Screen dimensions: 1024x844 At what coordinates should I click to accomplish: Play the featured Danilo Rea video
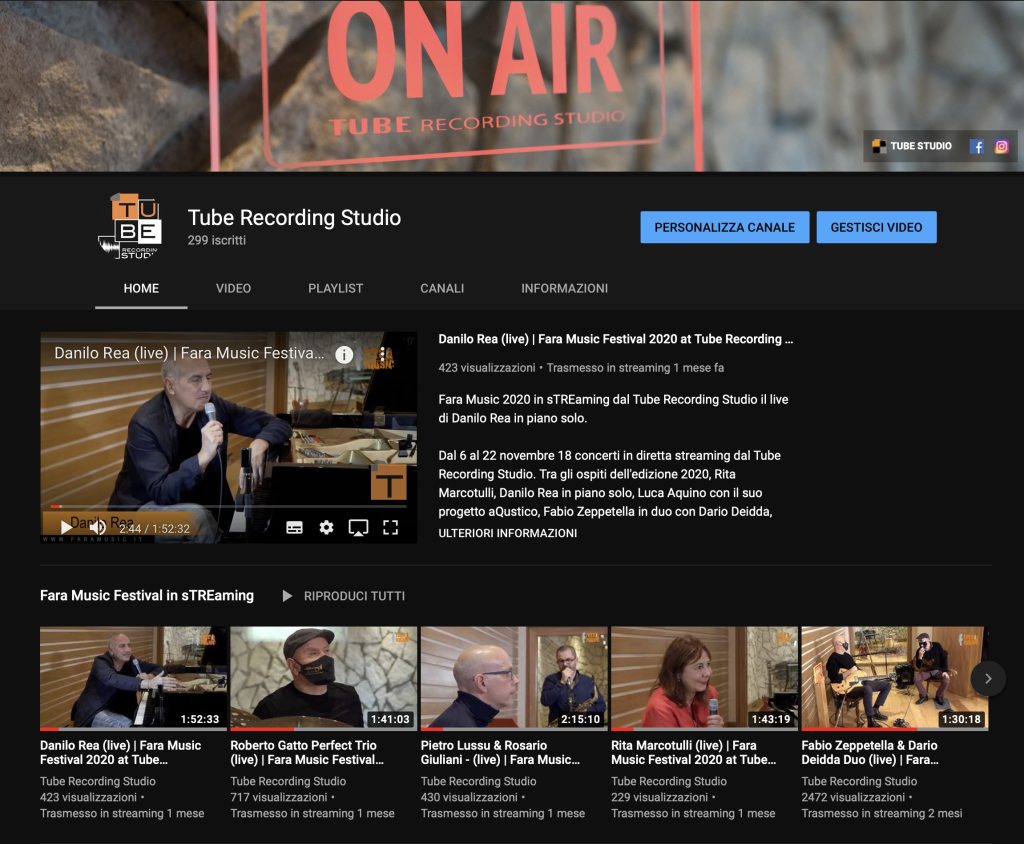pyautogui.click(x=66, y=528)
